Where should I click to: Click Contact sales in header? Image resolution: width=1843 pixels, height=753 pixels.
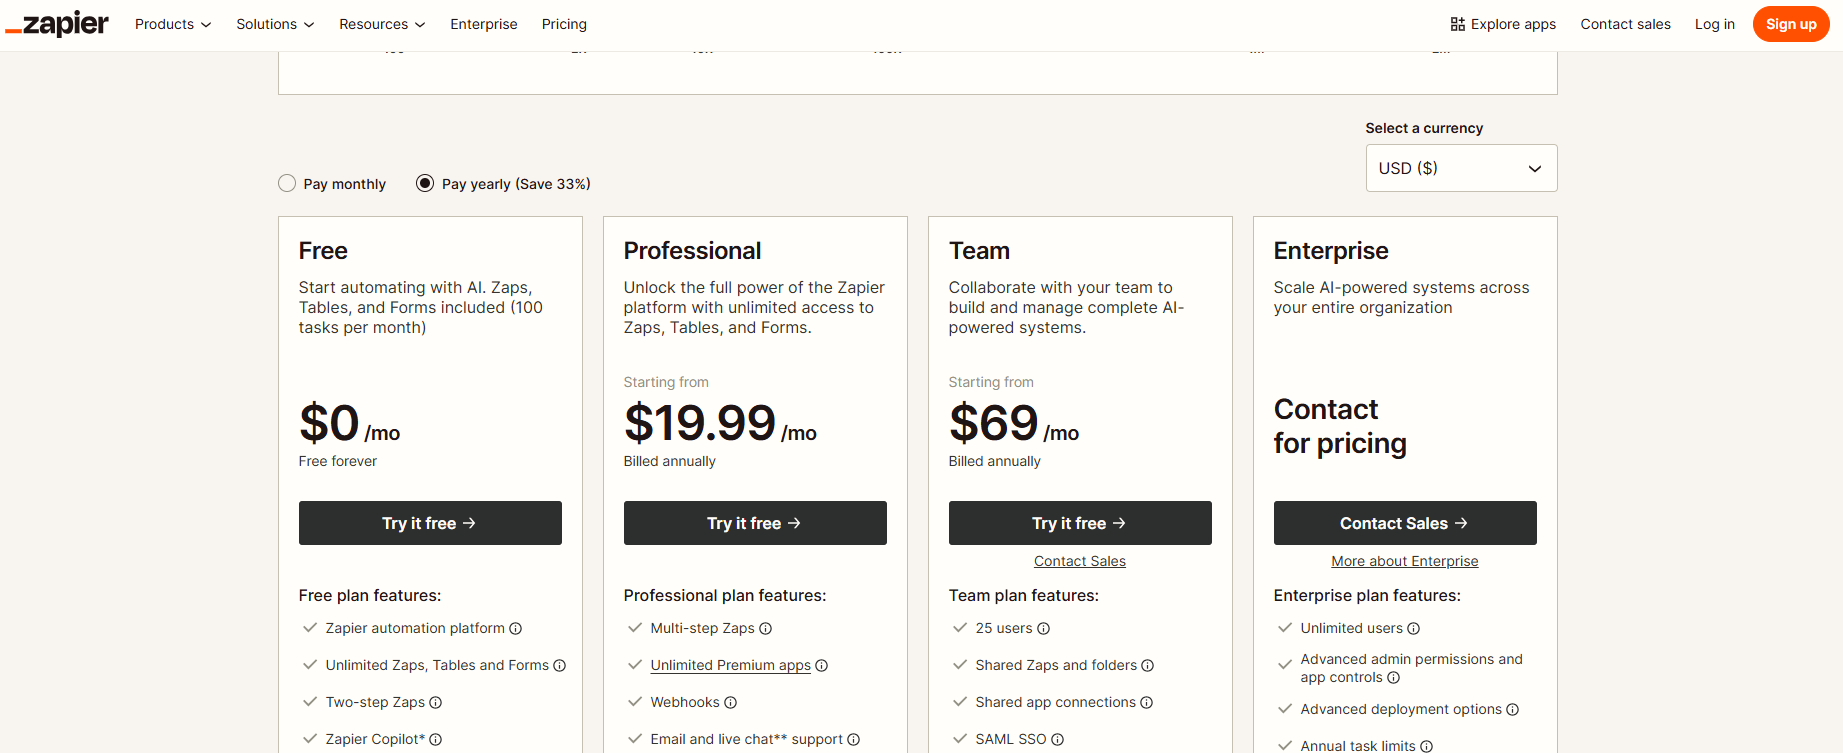tap(1625, 24)
